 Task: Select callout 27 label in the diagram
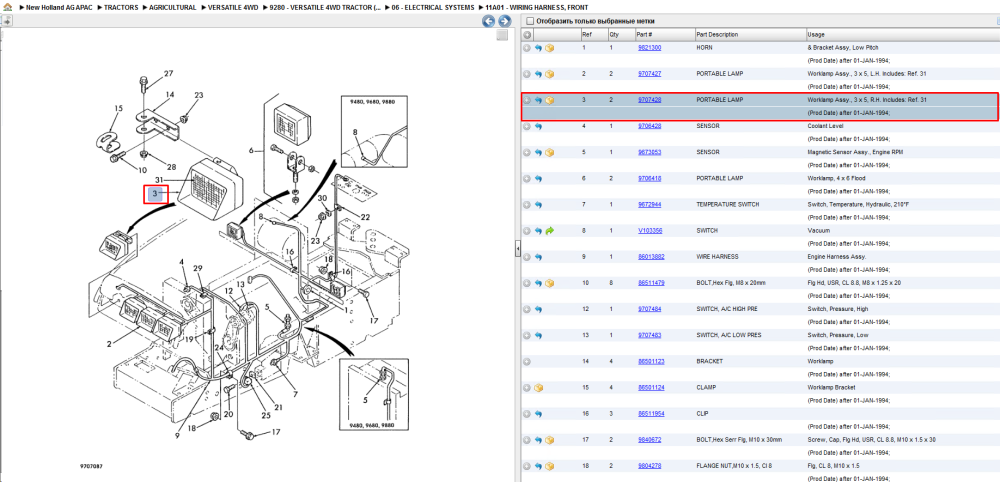[168, 74]
